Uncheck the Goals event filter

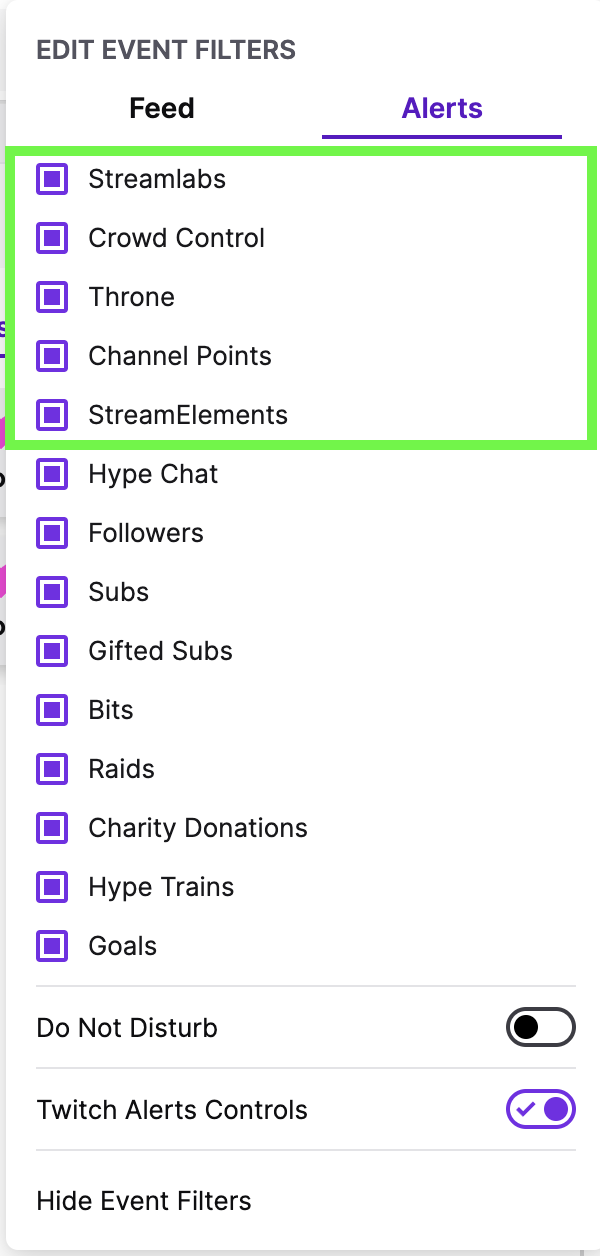(51, 946)
